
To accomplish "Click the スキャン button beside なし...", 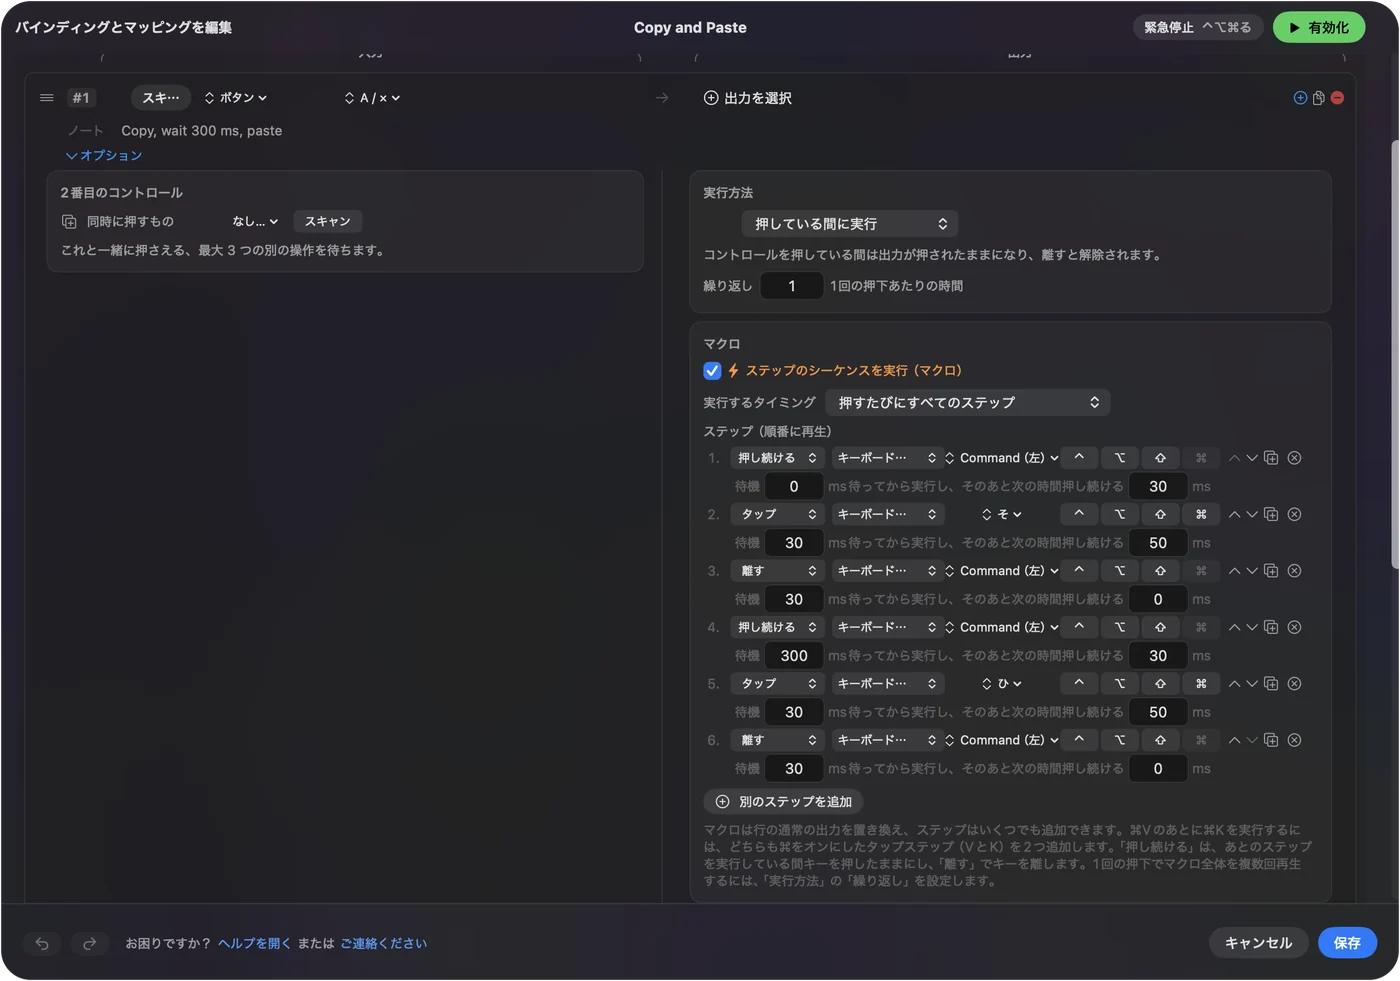I will pos(328,222).
